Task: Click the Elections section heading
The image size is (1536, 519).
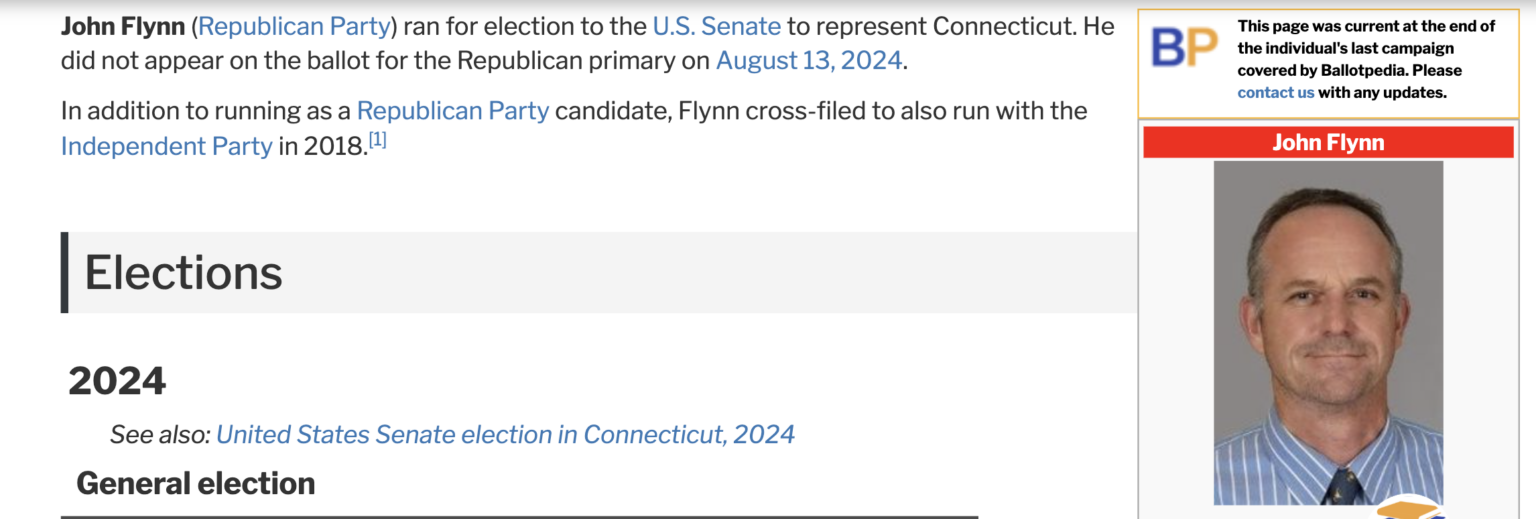Action: (184, 272)
